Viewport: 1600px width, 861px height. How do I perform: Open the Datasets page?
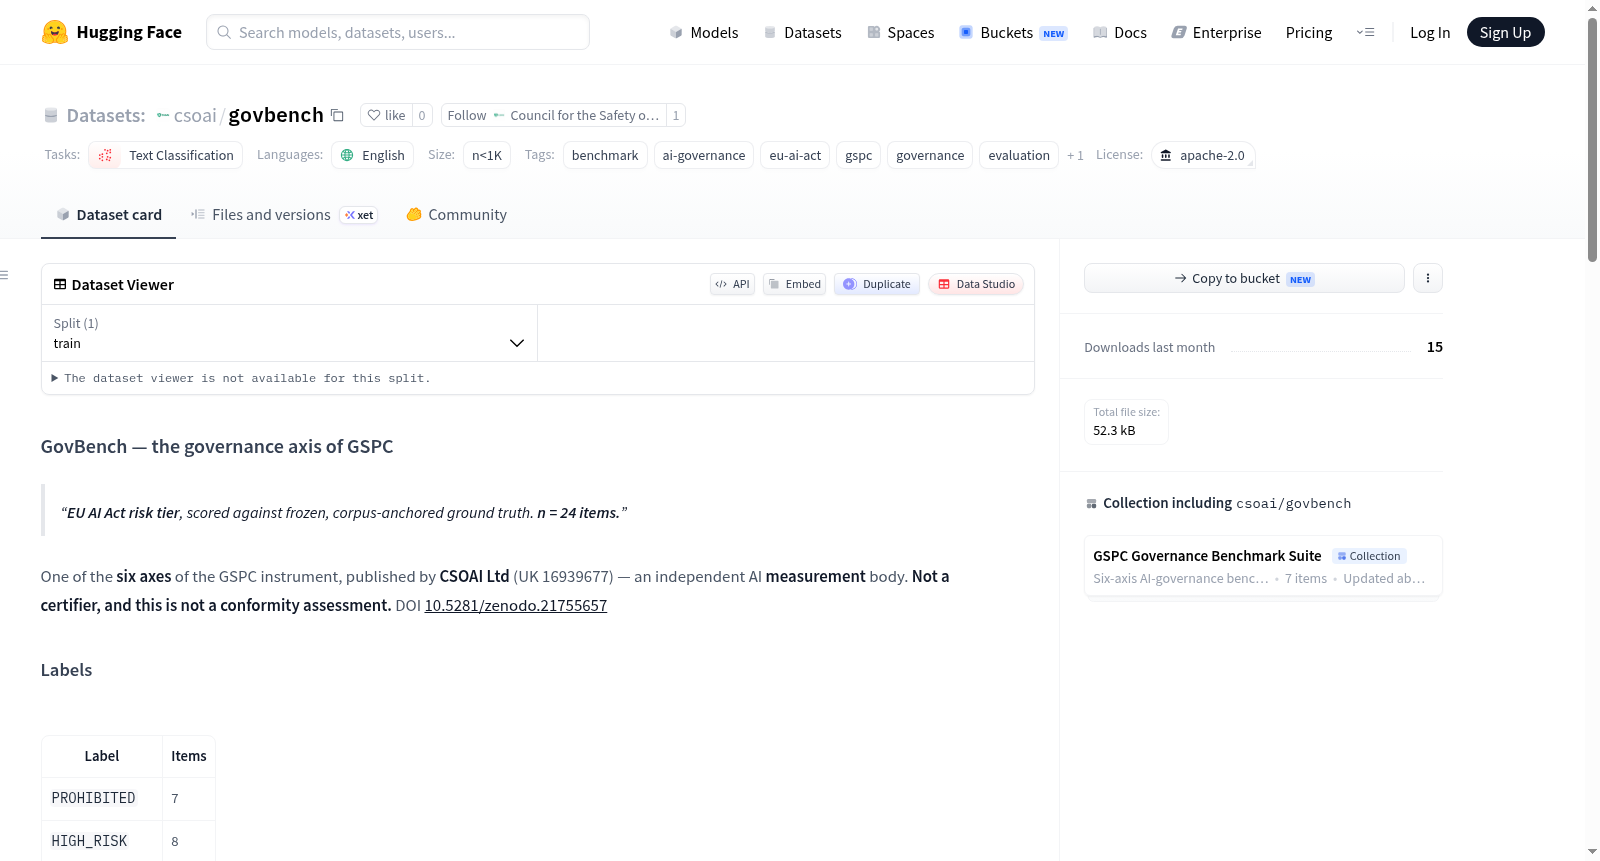[x=803, y=32]
